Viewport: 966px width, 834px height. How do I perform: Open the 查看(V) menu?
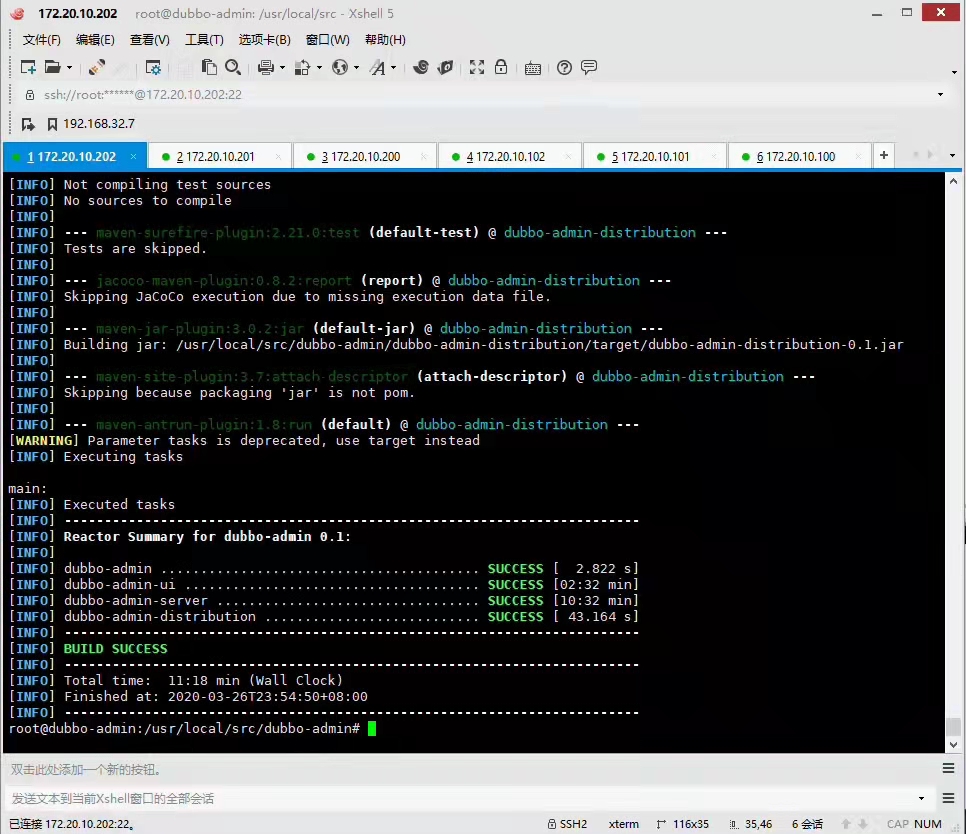[150, 40]
